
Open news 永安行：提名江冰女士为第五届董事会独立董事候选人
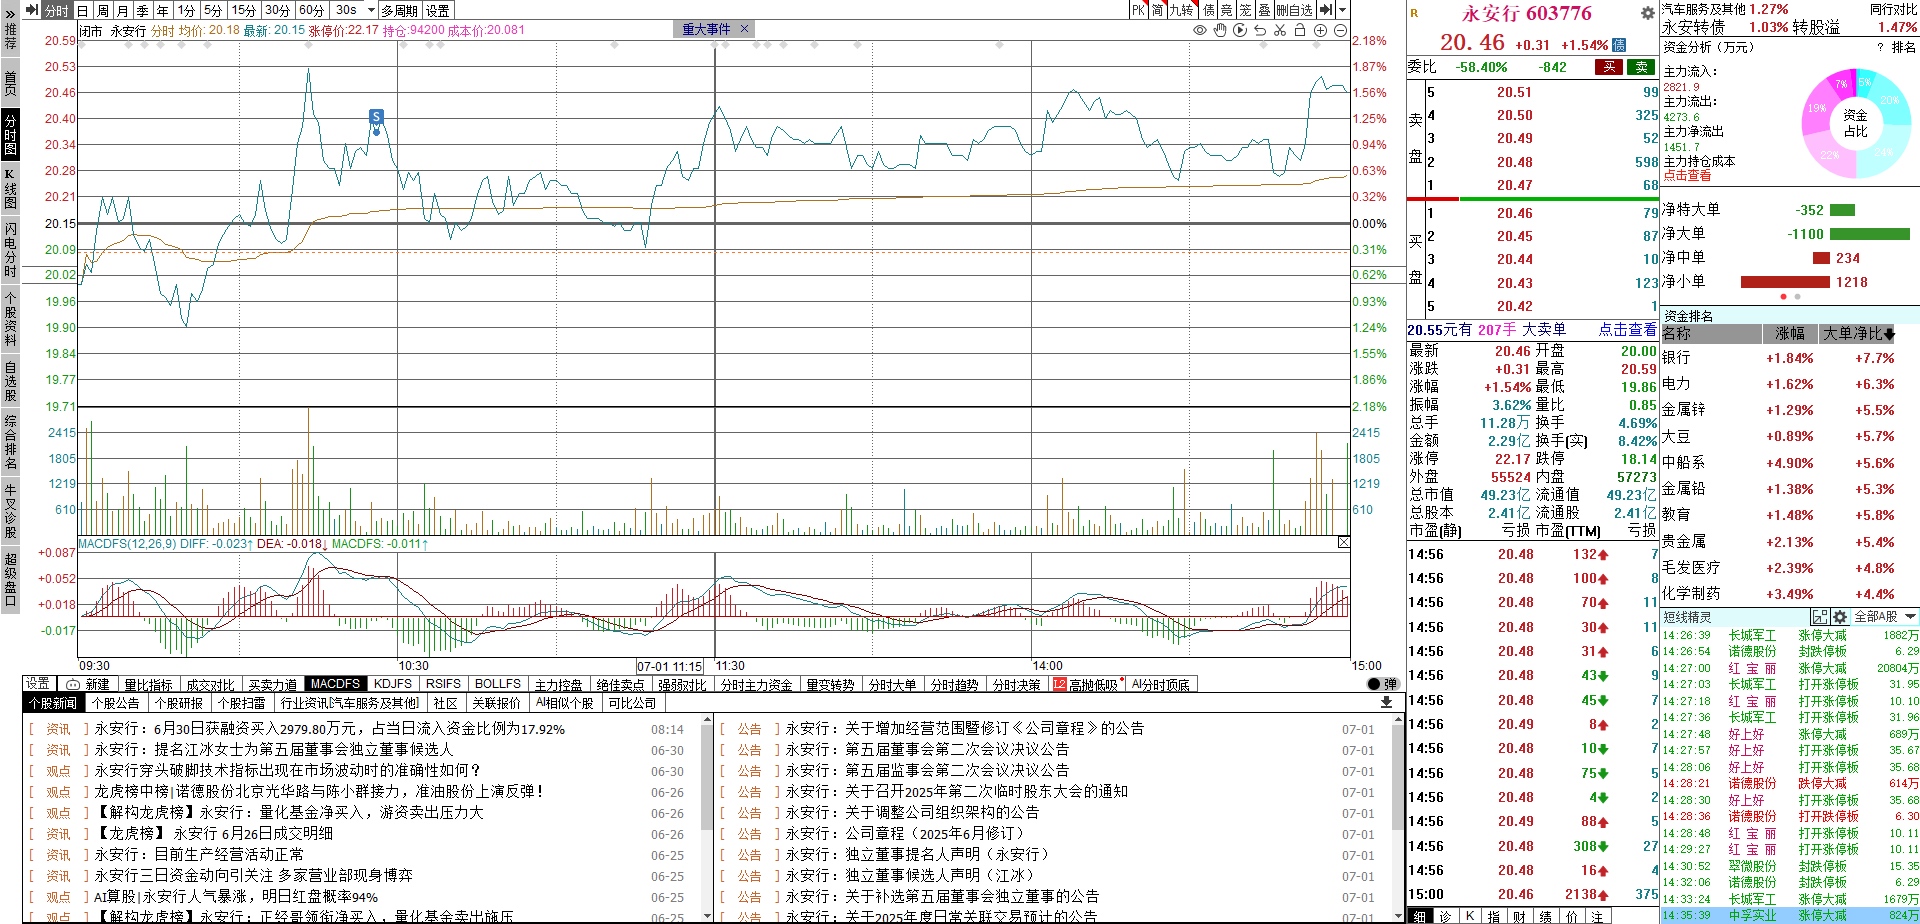click(x=273, y=750)
